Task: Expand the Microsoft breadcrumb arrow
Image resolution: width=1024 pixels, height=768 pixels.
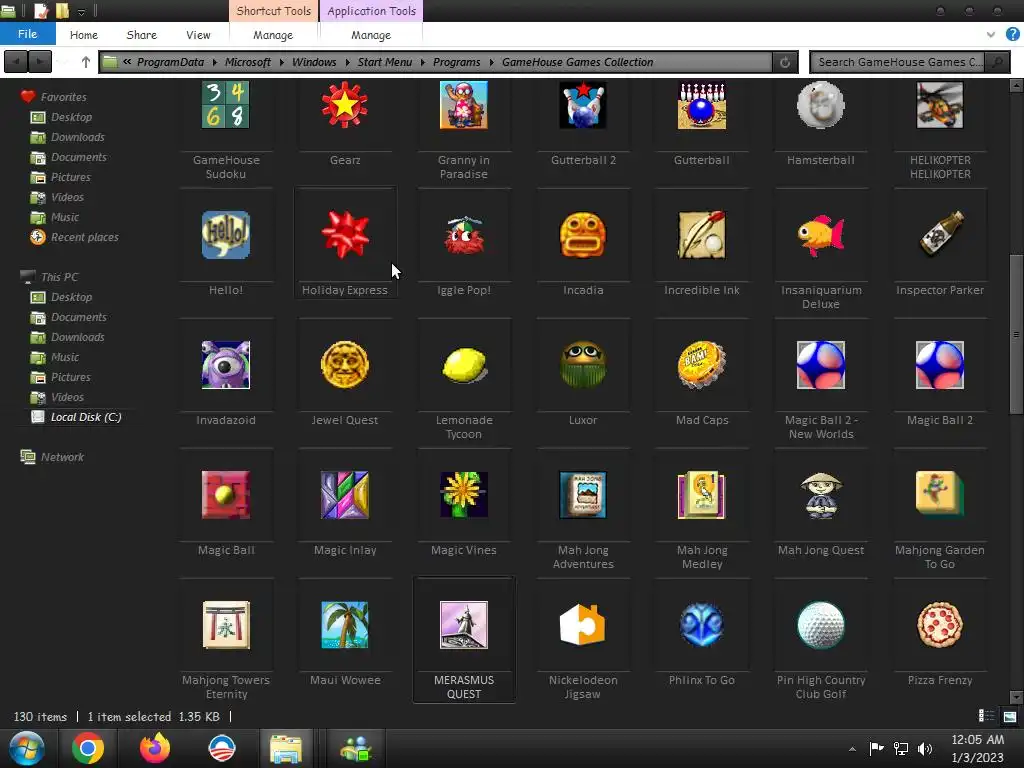Action: pyautogui.click(x=281, y=62)
